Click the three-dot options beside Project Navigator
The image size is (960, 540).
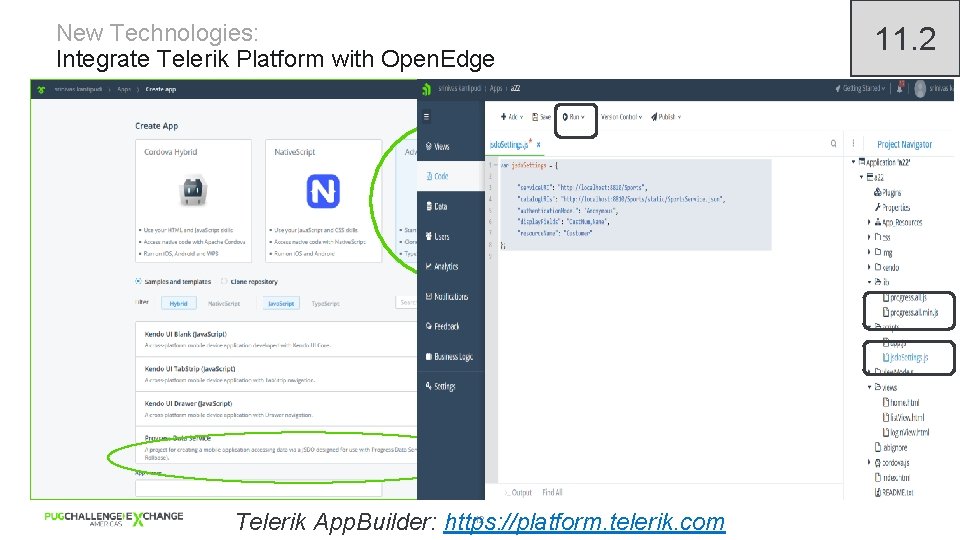(x=853, y=144)
